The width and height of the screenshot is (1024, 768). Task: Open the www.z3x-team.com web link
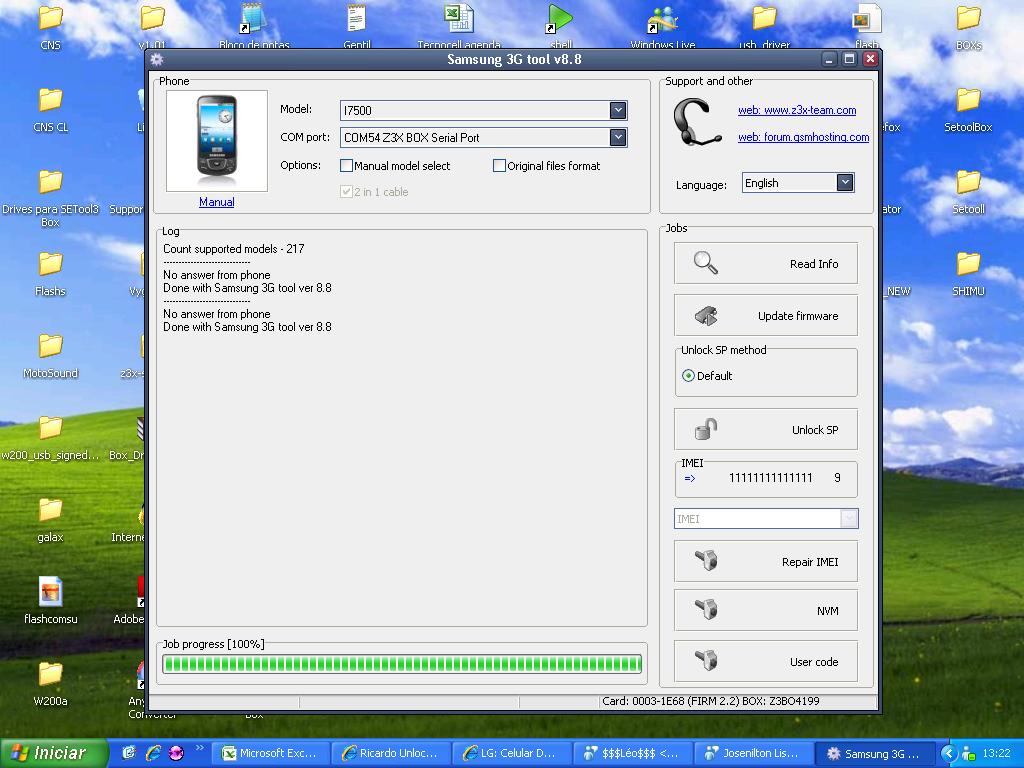(797, 110)
